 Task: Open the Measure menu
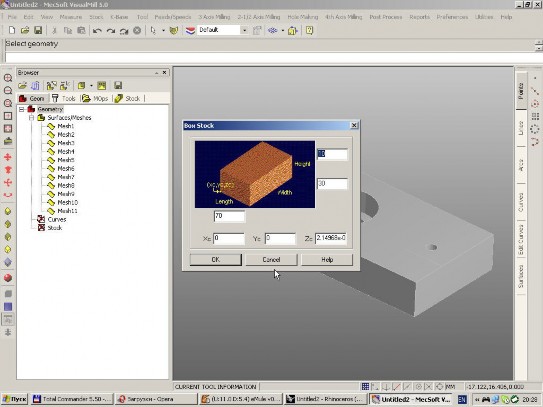(71, 17)
